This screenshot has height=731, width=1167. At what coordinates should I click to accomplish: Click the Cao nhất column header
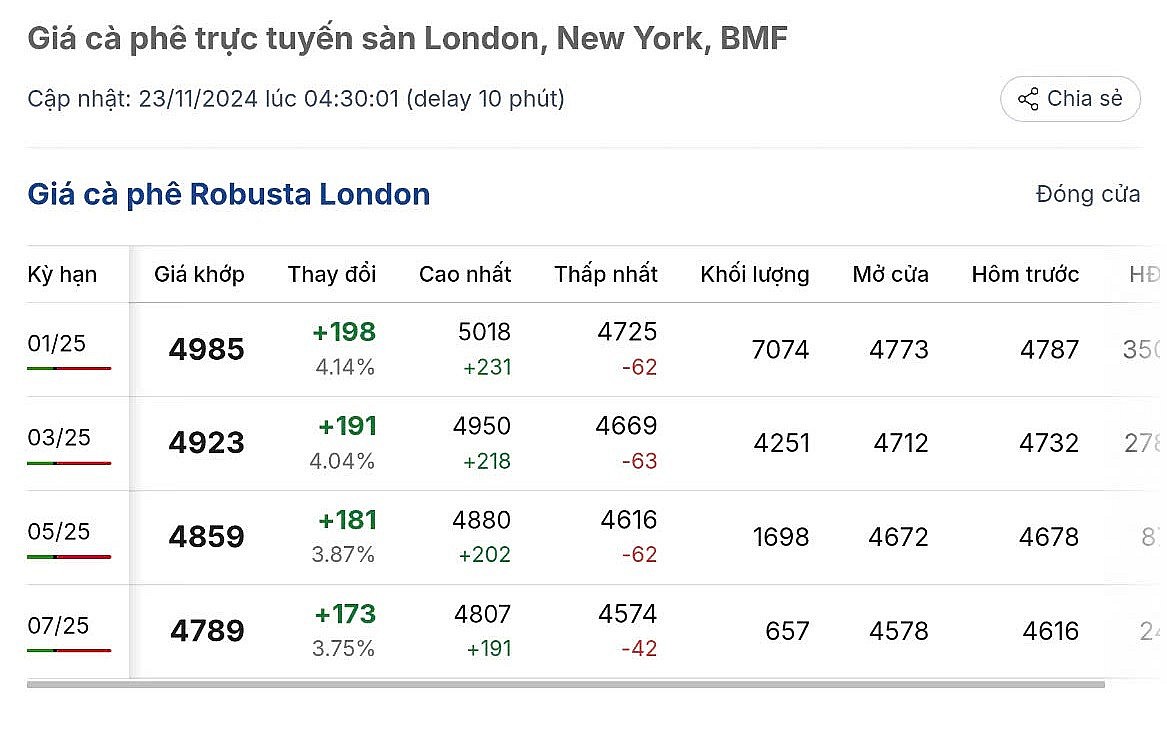[465, 274]
